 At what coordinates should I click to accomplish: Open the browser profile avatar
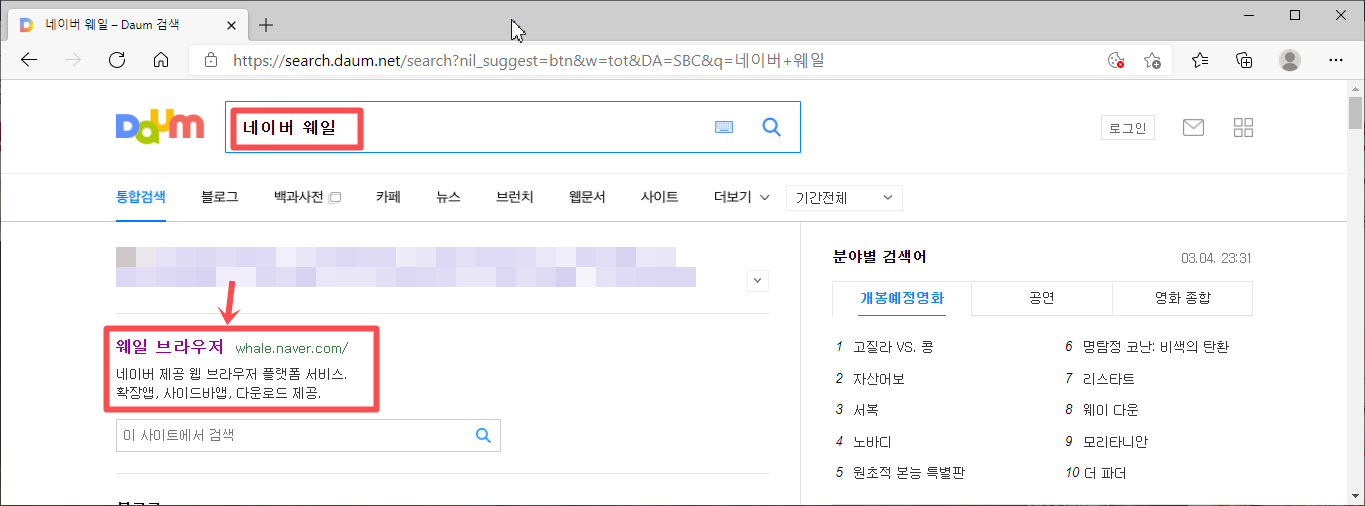tap(1290, 60)
